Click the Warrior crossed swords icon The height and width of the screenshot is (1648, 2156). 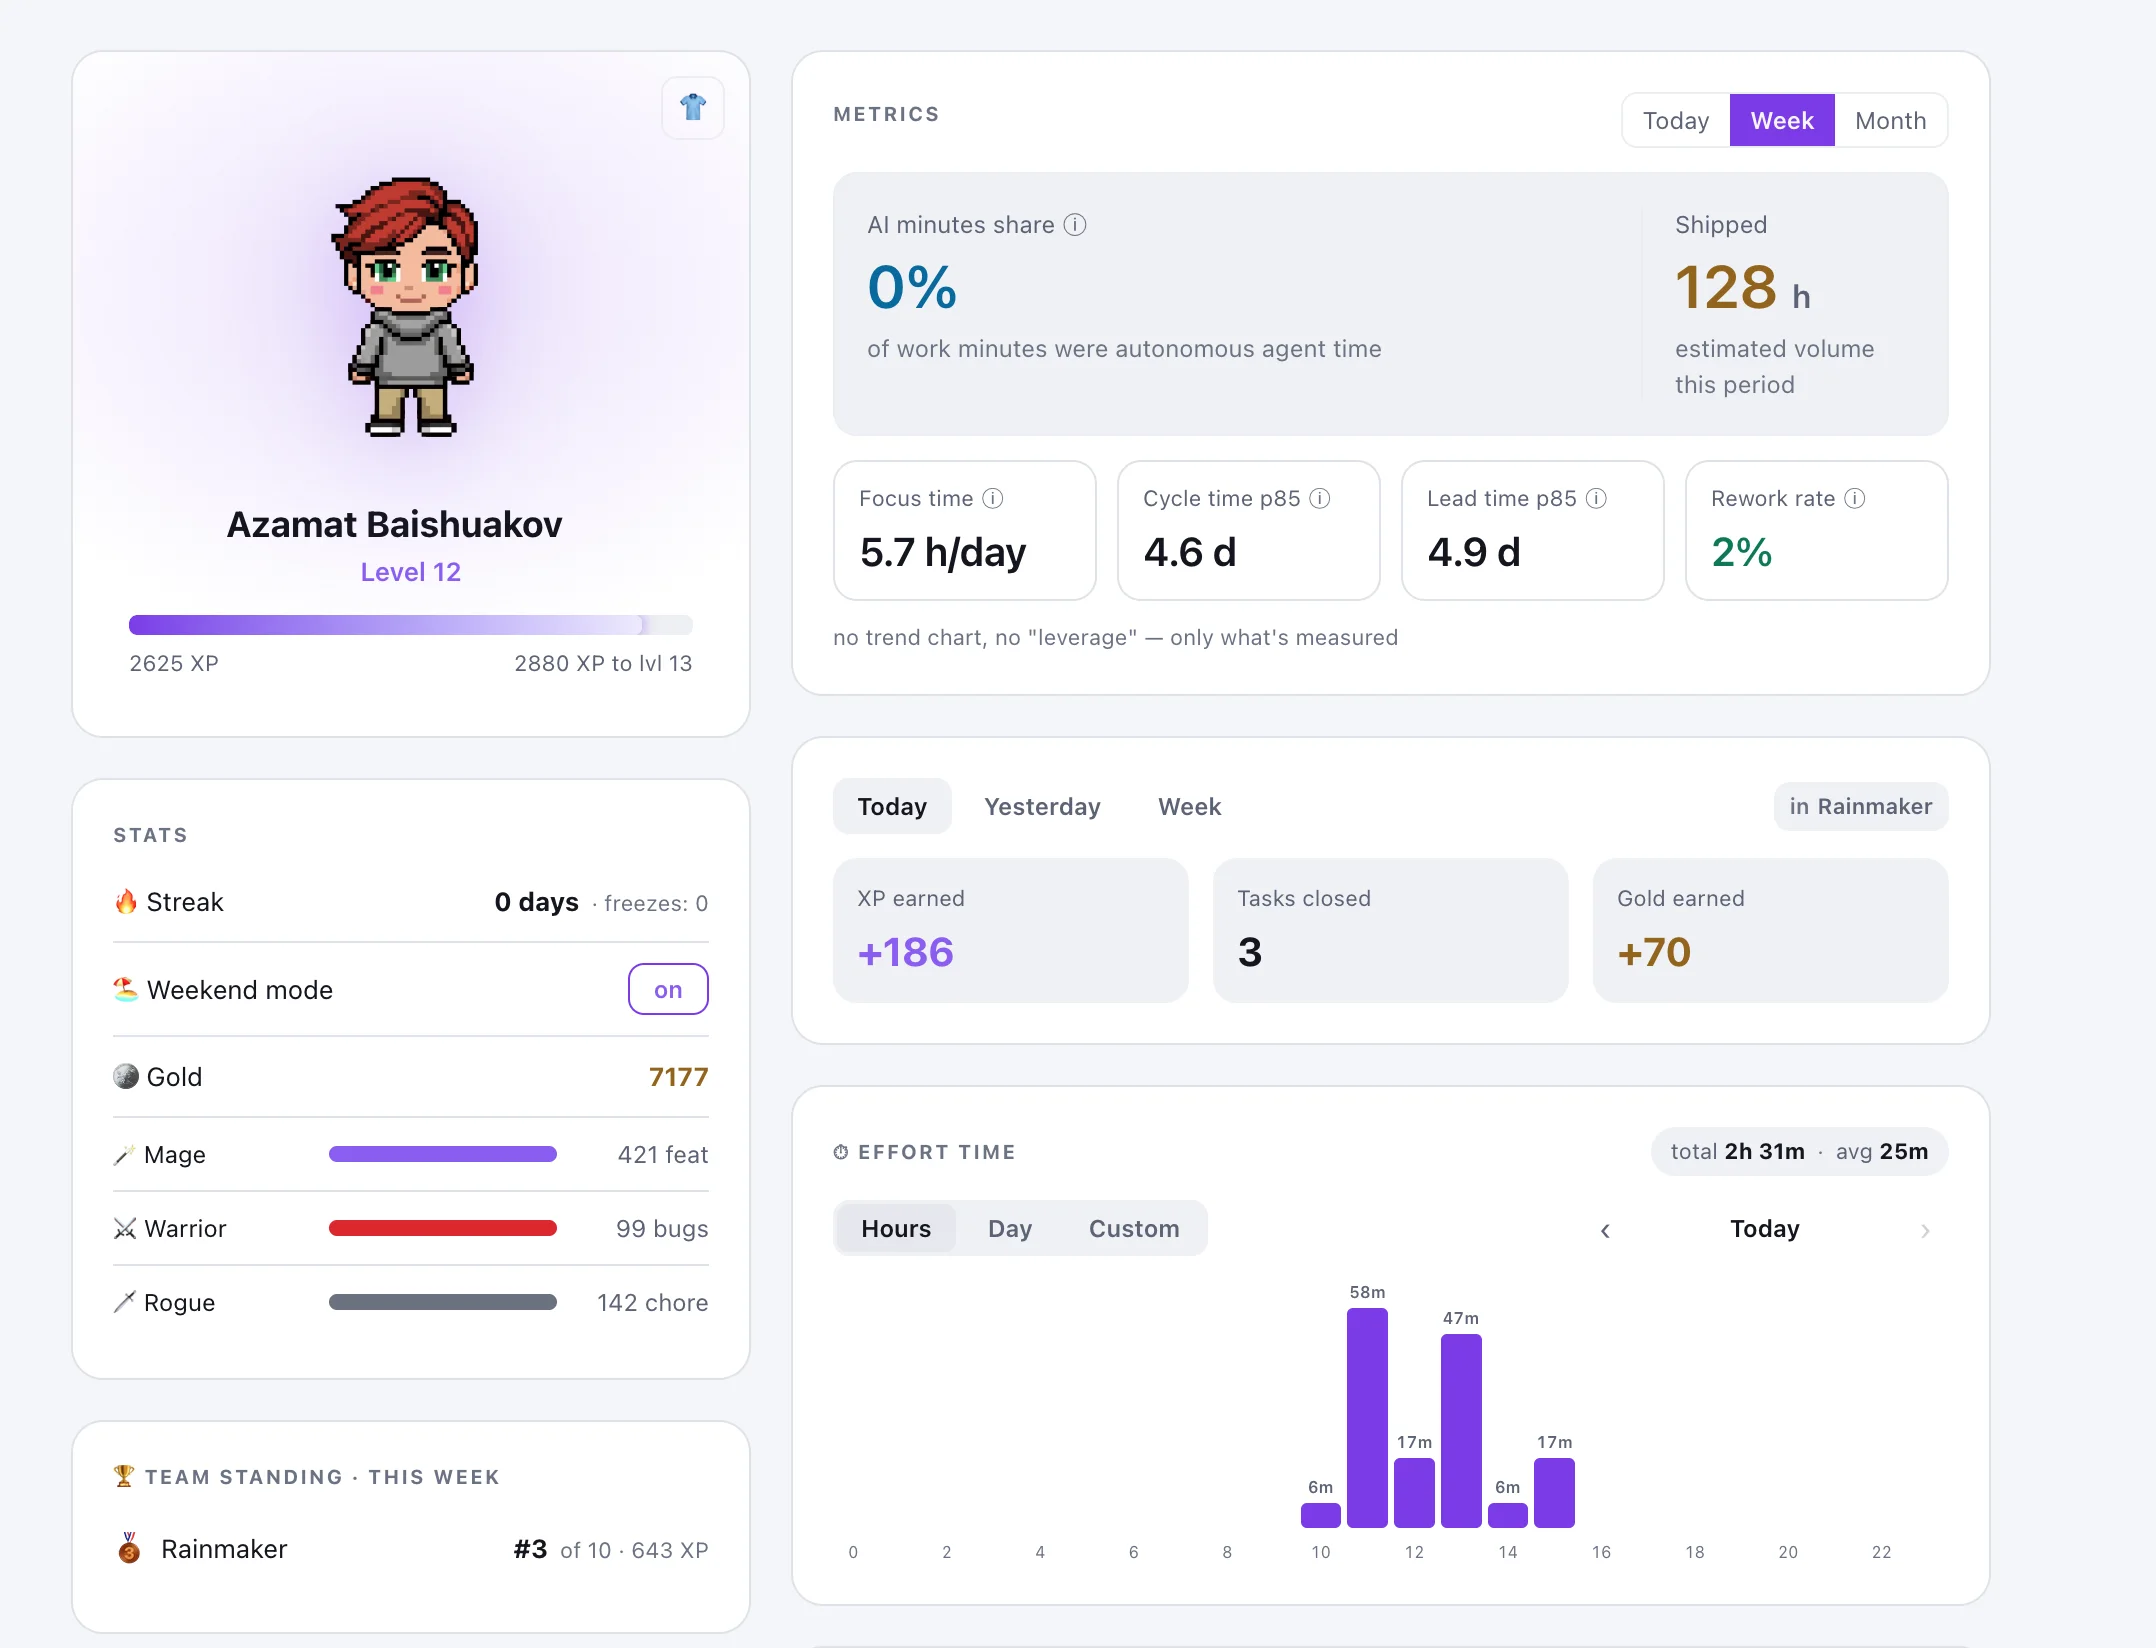pos(124,1229)
